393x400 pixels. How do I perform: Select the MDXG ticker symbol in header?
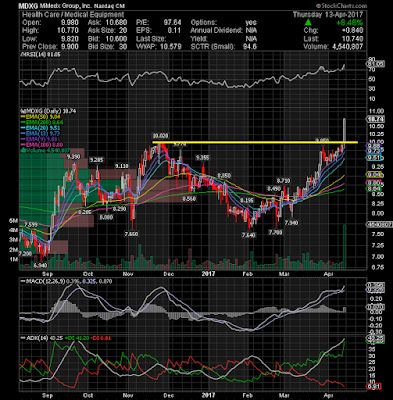(28, 6)
